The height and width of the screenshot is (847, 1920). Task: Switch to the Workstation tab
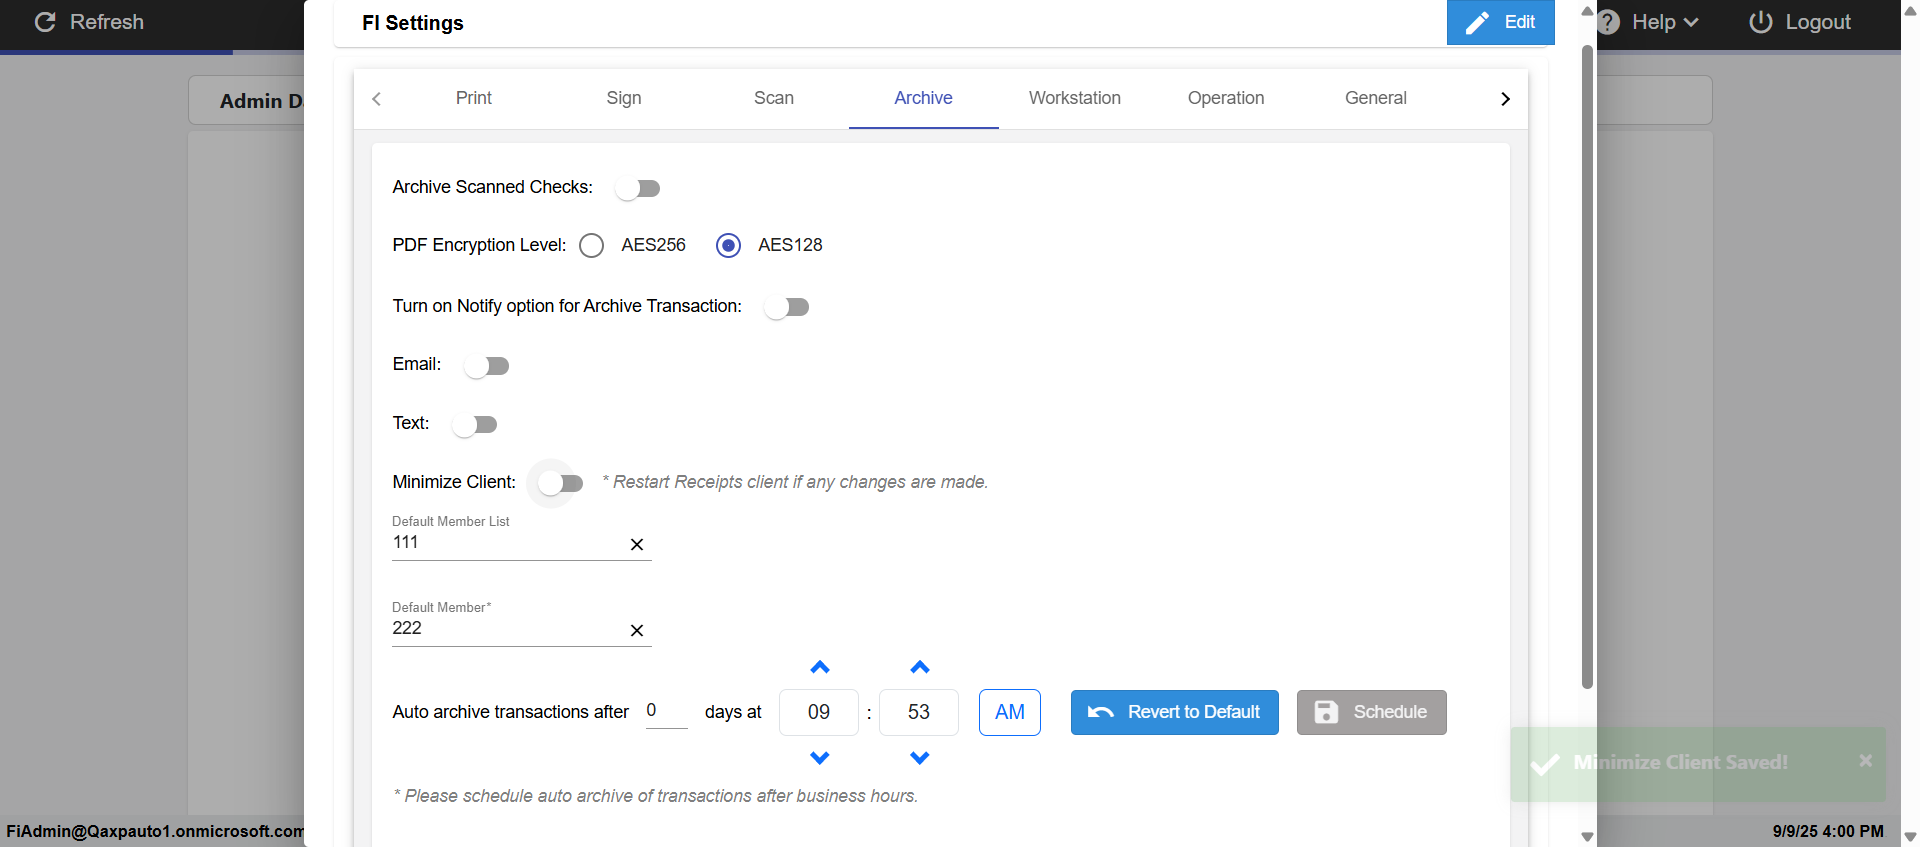click(x=1074, y=98)
